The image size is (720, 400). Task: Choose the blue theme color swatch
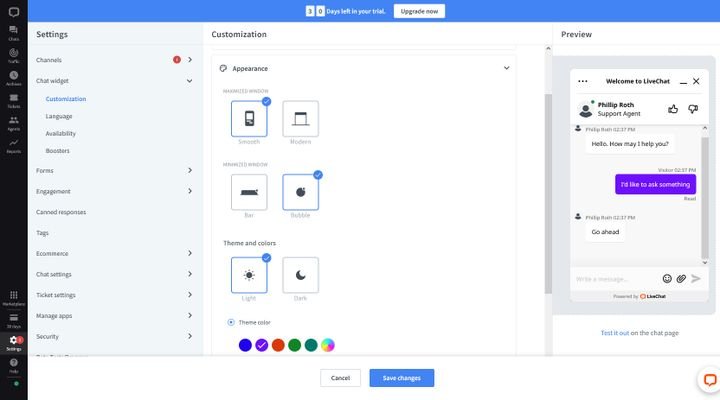(x=245, y=345)
